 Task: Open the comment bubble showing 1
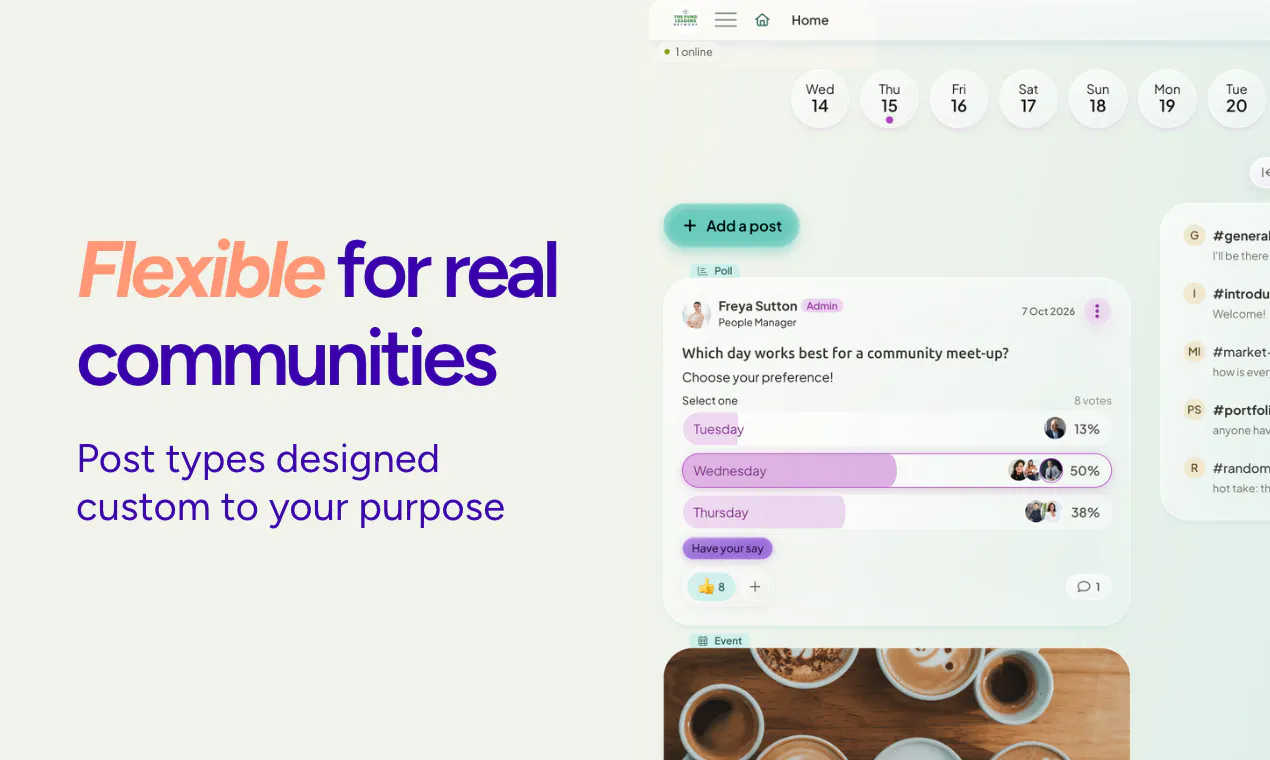pyautogui.click(x=1089, y=587)
